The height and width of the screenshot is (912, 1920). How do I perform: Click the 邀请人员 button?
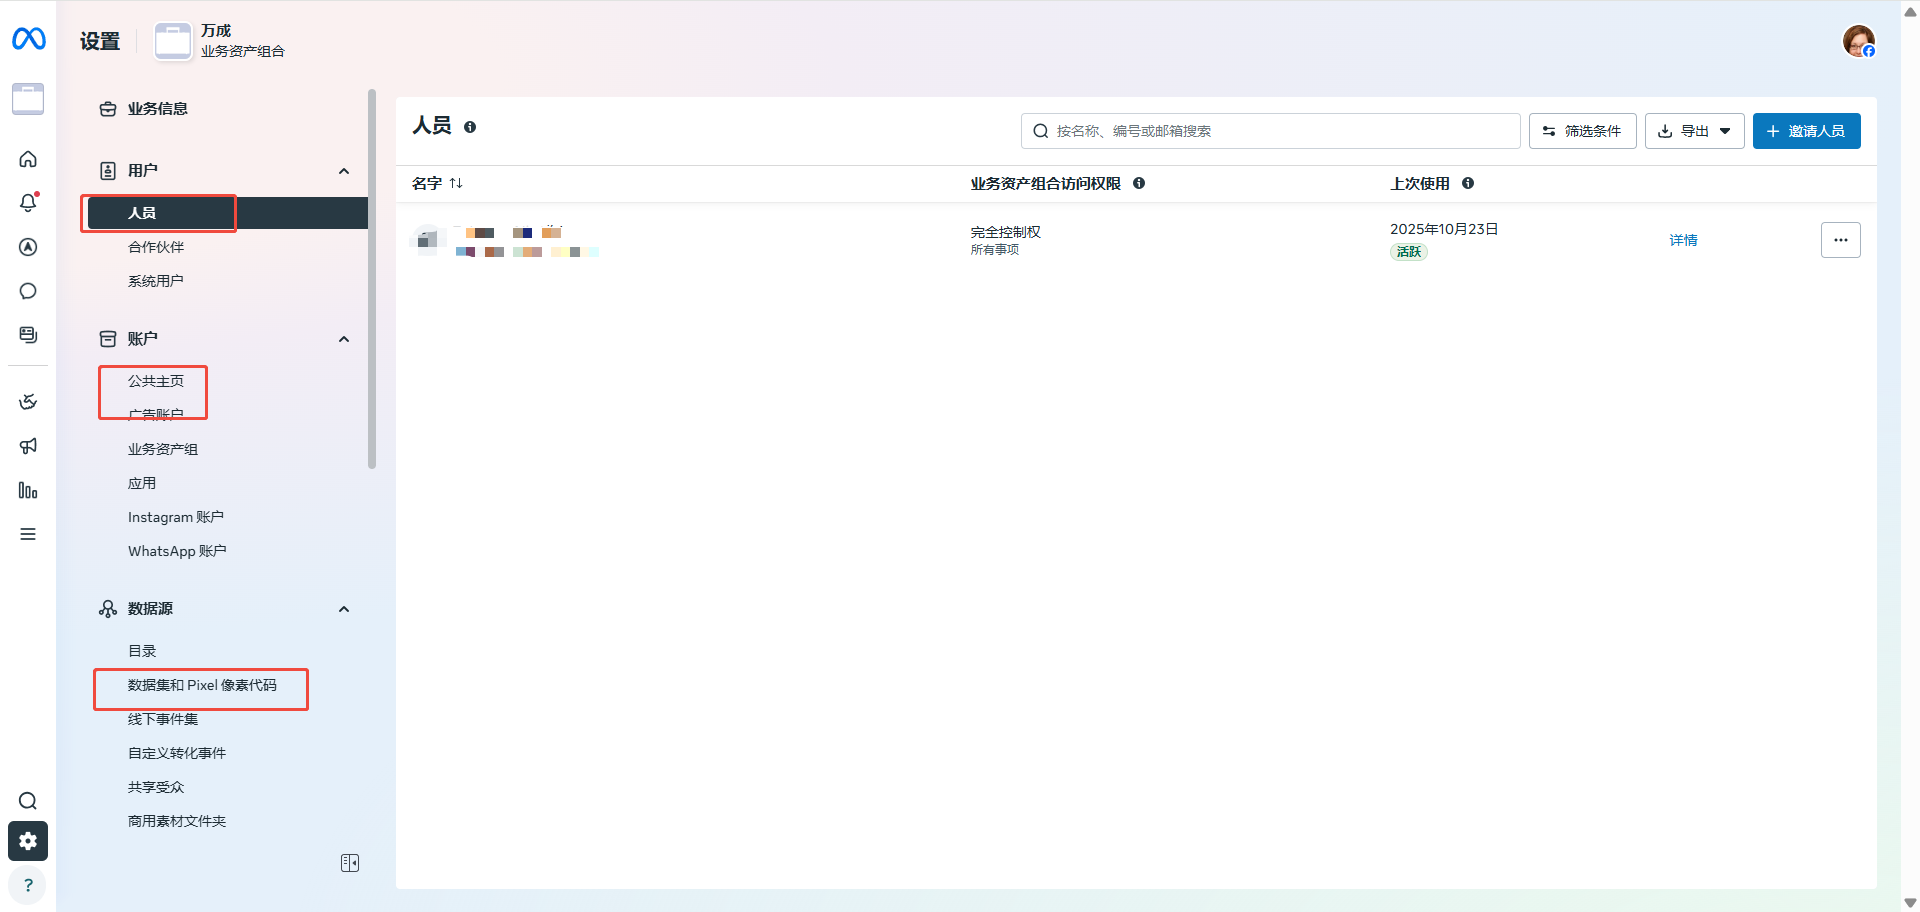1806,131
